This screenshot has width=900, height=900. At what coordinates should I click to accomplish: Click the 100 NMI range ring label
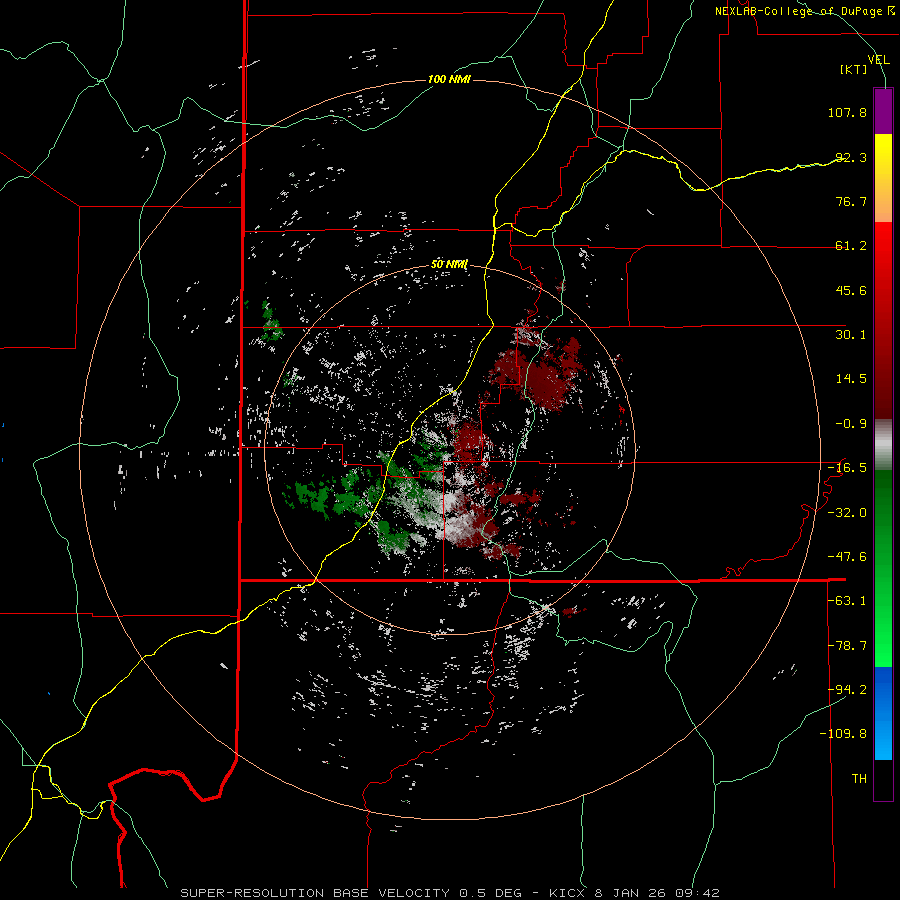(x=449, y=79)
